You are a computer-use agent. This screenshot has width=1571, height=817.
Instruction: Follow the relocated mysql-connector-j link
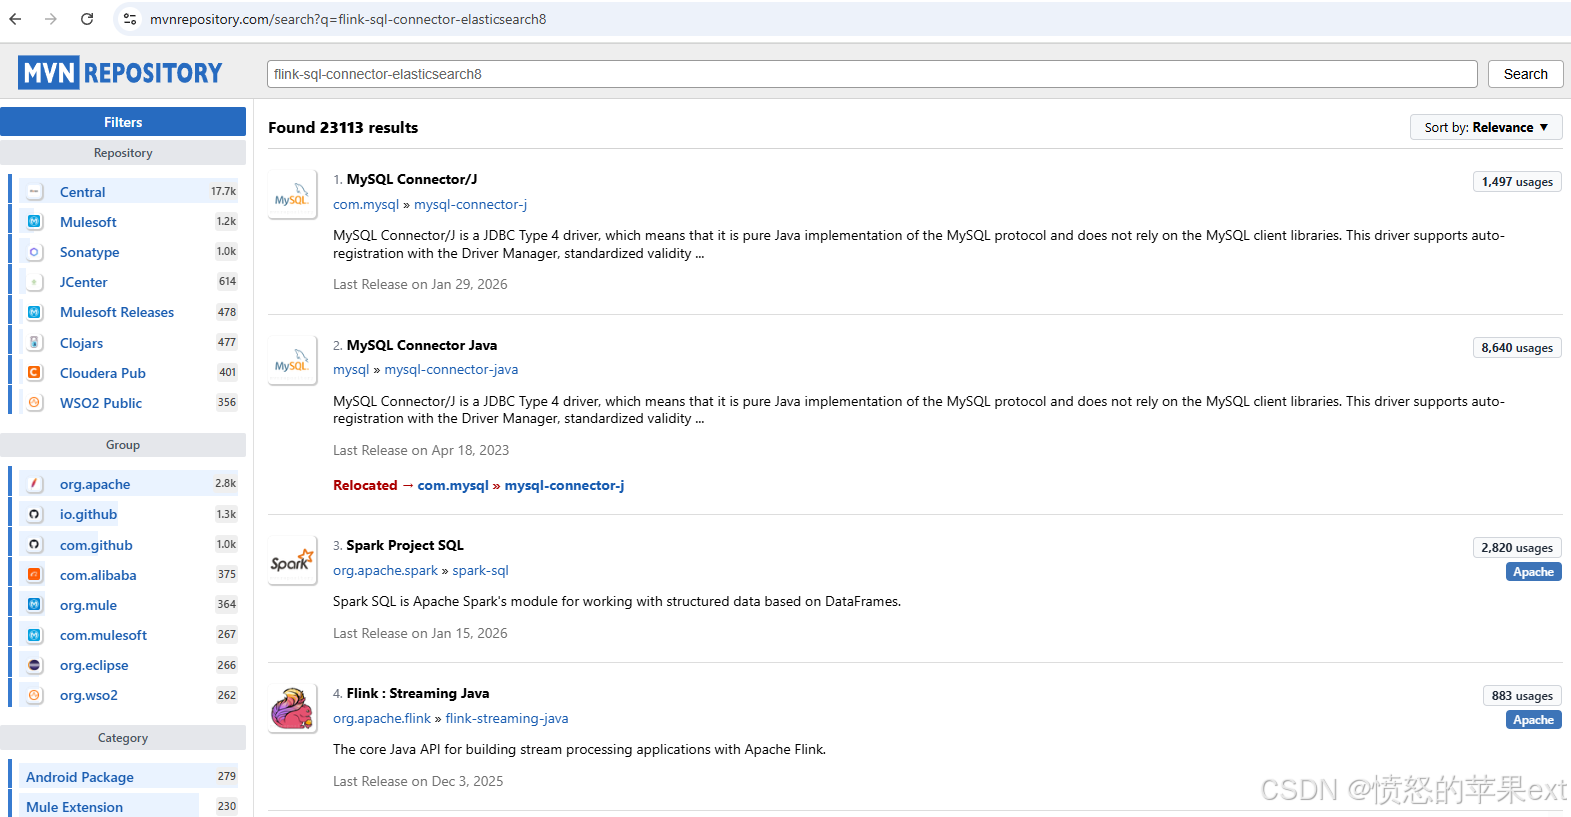coord(564,485)
